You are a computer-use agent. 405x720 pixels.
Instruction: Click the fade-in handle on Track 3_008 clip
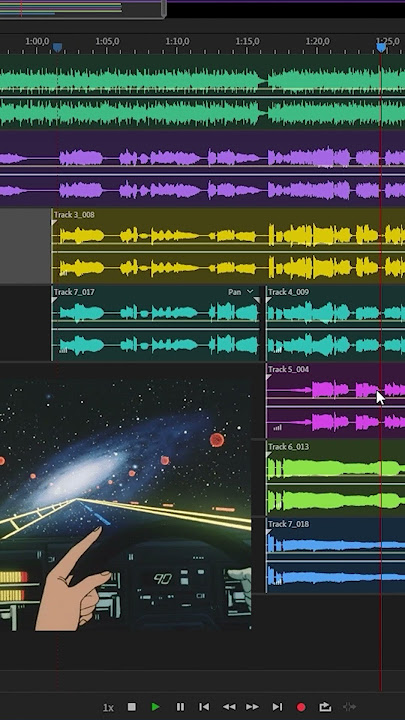click(54, 222)
